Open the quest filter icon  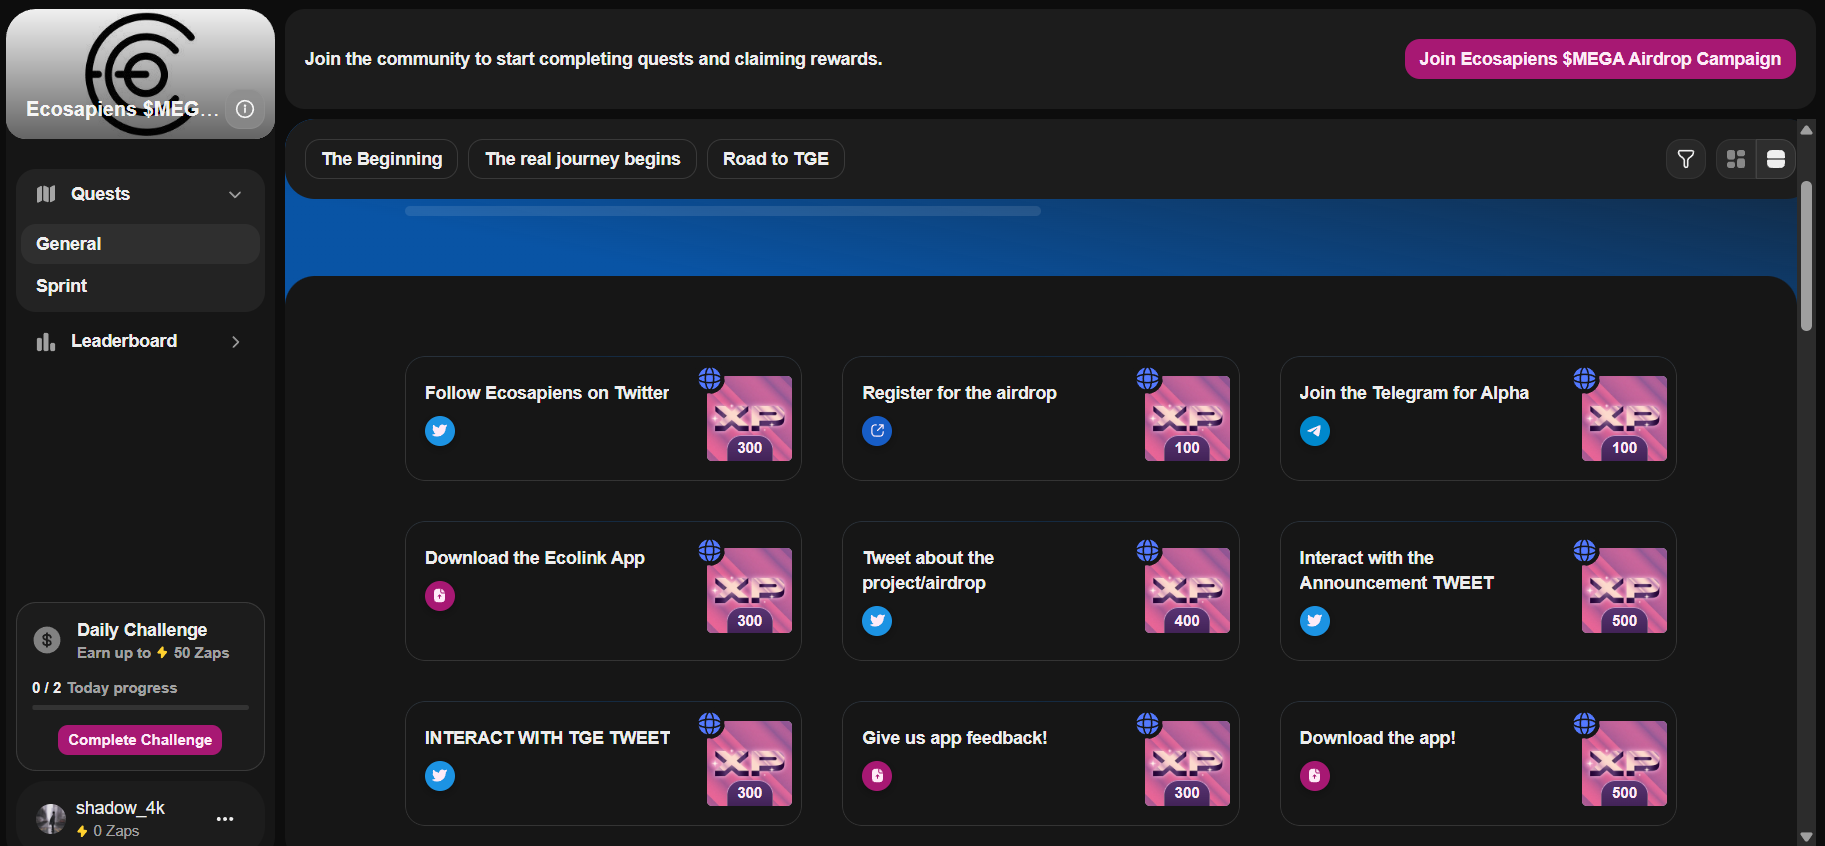pos(1686,159)
